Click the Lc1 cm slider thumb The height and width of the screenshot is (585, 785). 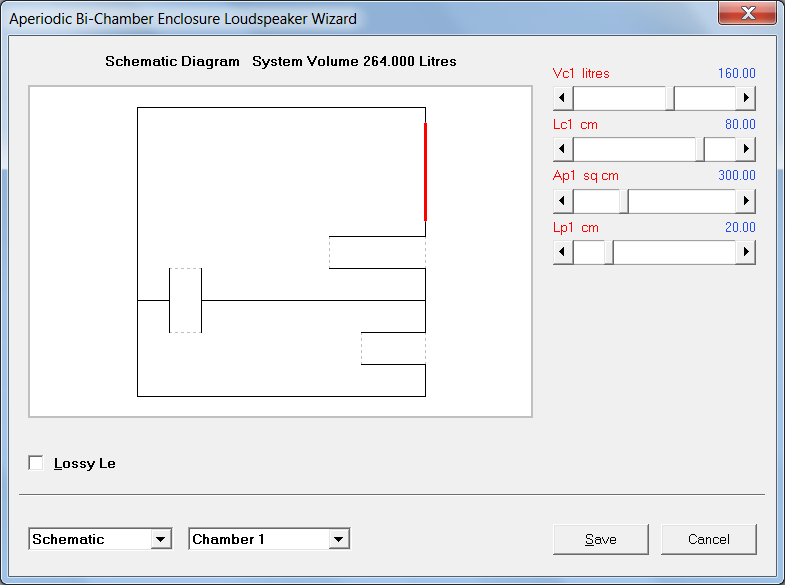[700, 149]
